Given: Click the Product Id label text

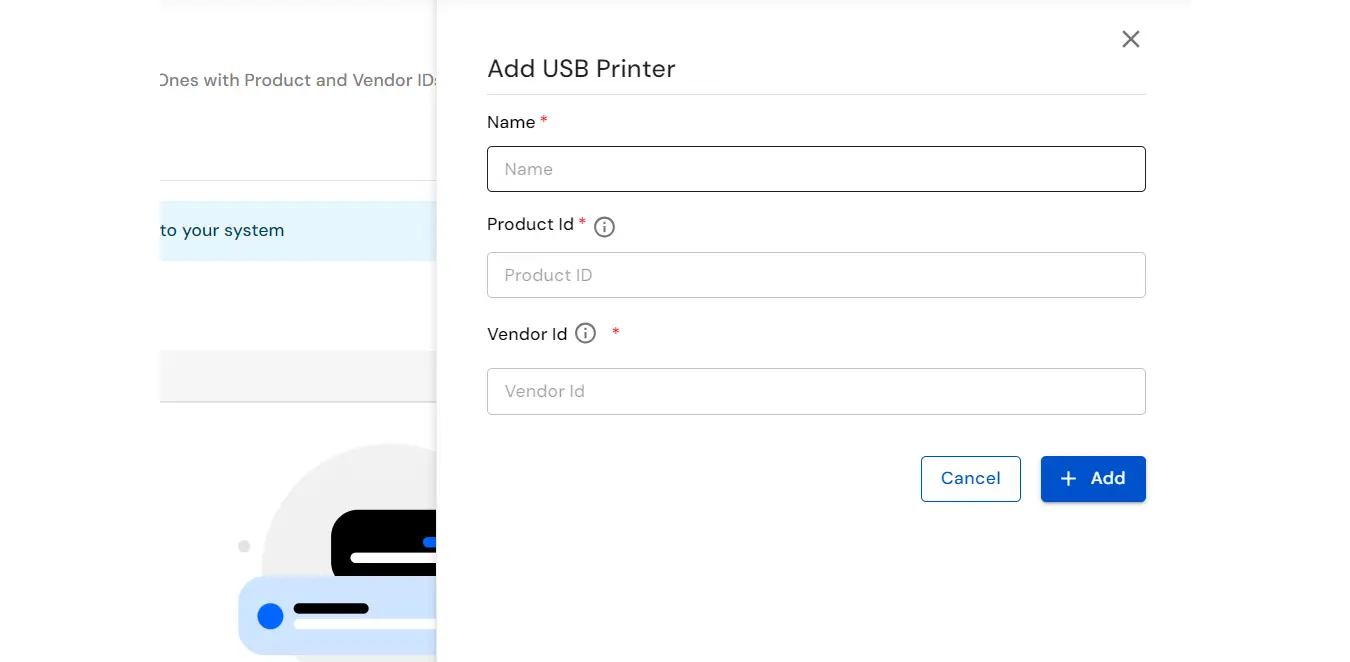Looking at the screenshot, I should 531,224.
